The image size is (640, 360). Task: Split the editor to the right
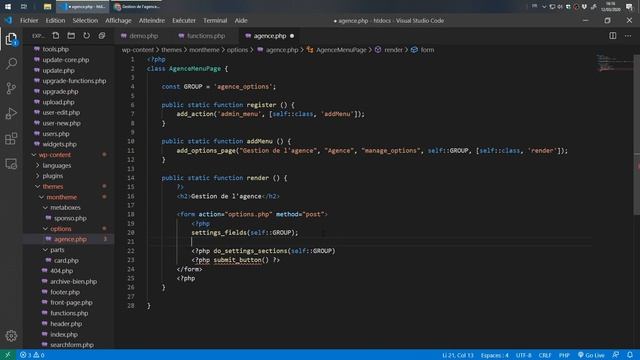point(613,36)
